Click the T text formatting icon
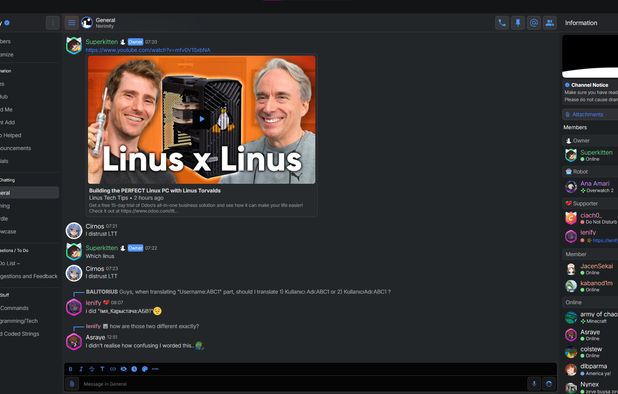The height and width of the screenshot is (394, 618). [102, 369]
